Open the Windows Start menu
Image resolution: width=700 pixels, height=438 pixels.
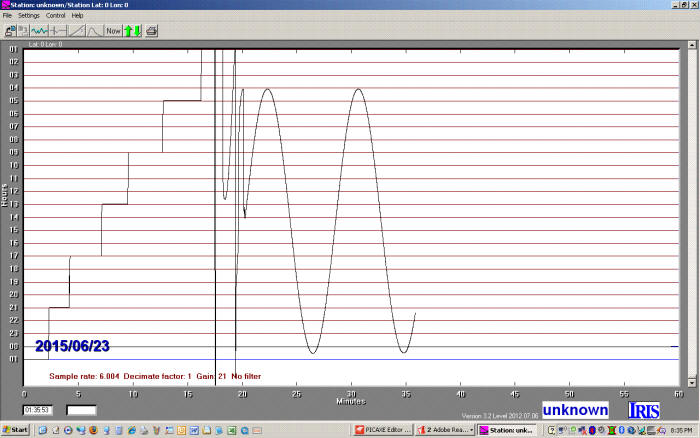[x=15, y=430]
